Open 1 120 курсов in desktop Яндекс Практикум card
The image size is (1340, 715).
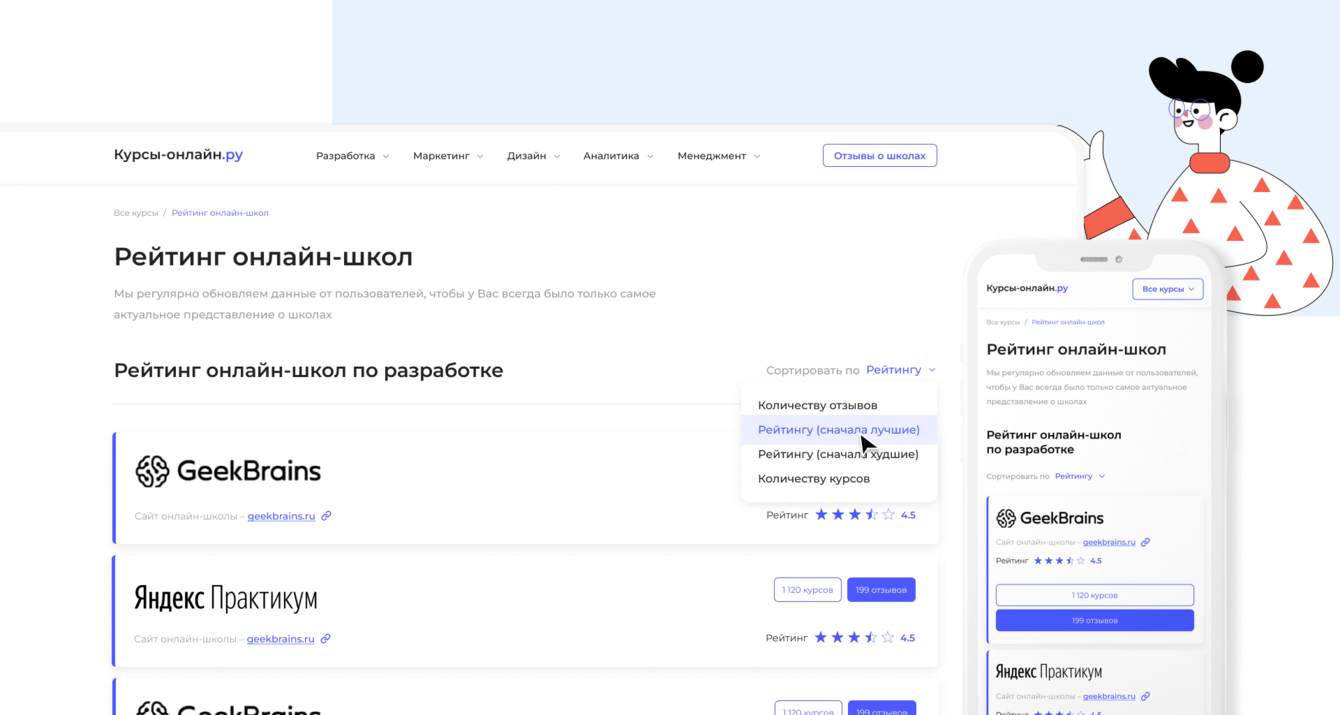(807, 590)
